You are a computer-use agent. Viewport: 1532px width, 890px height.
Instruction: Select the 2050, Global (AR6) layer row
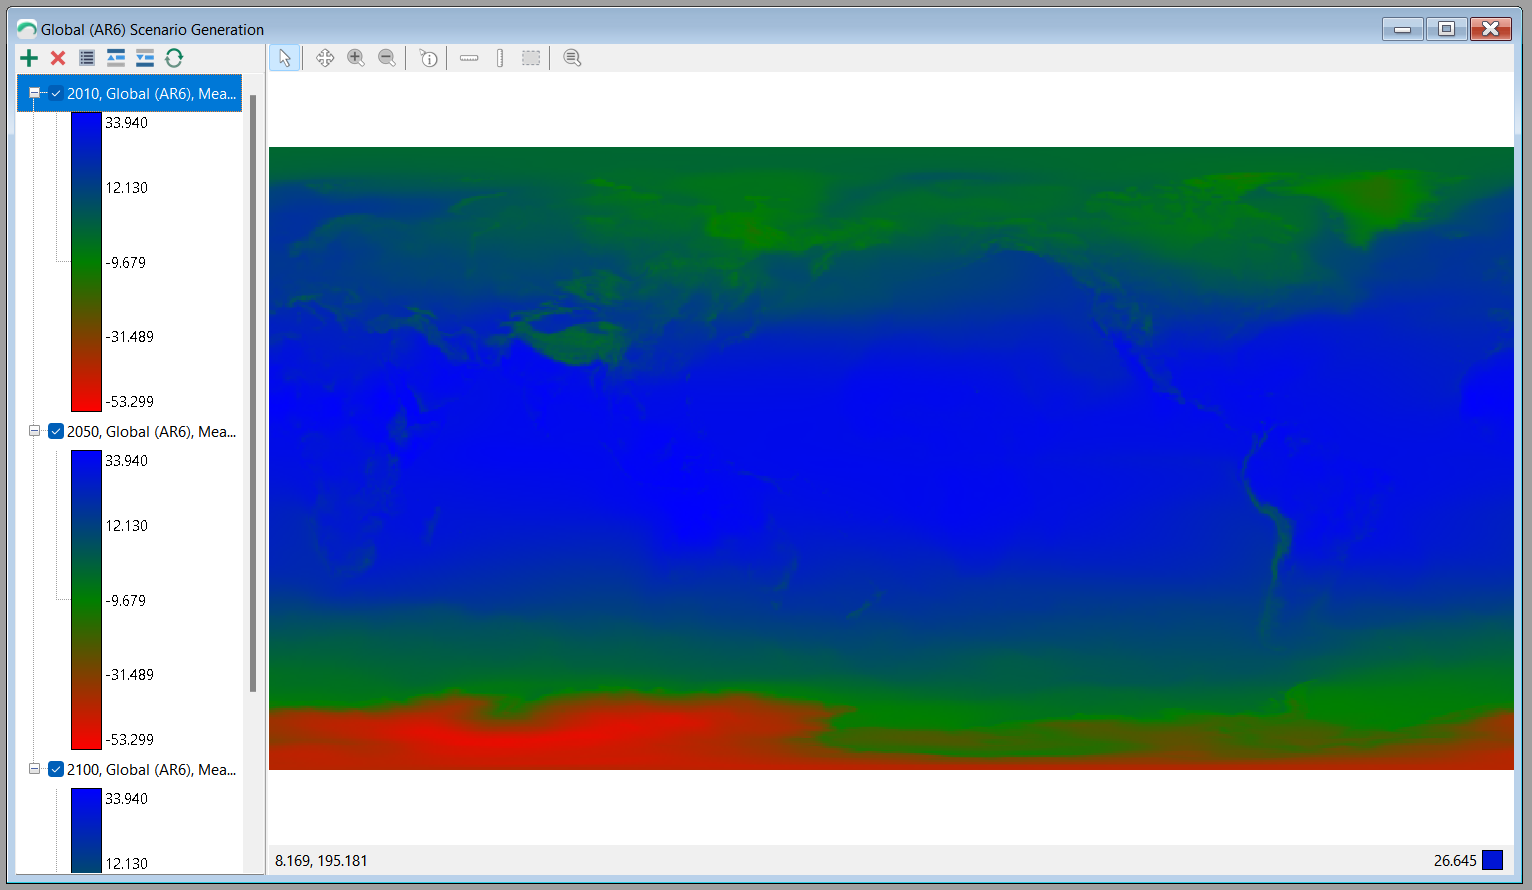[x=152, y=431]
